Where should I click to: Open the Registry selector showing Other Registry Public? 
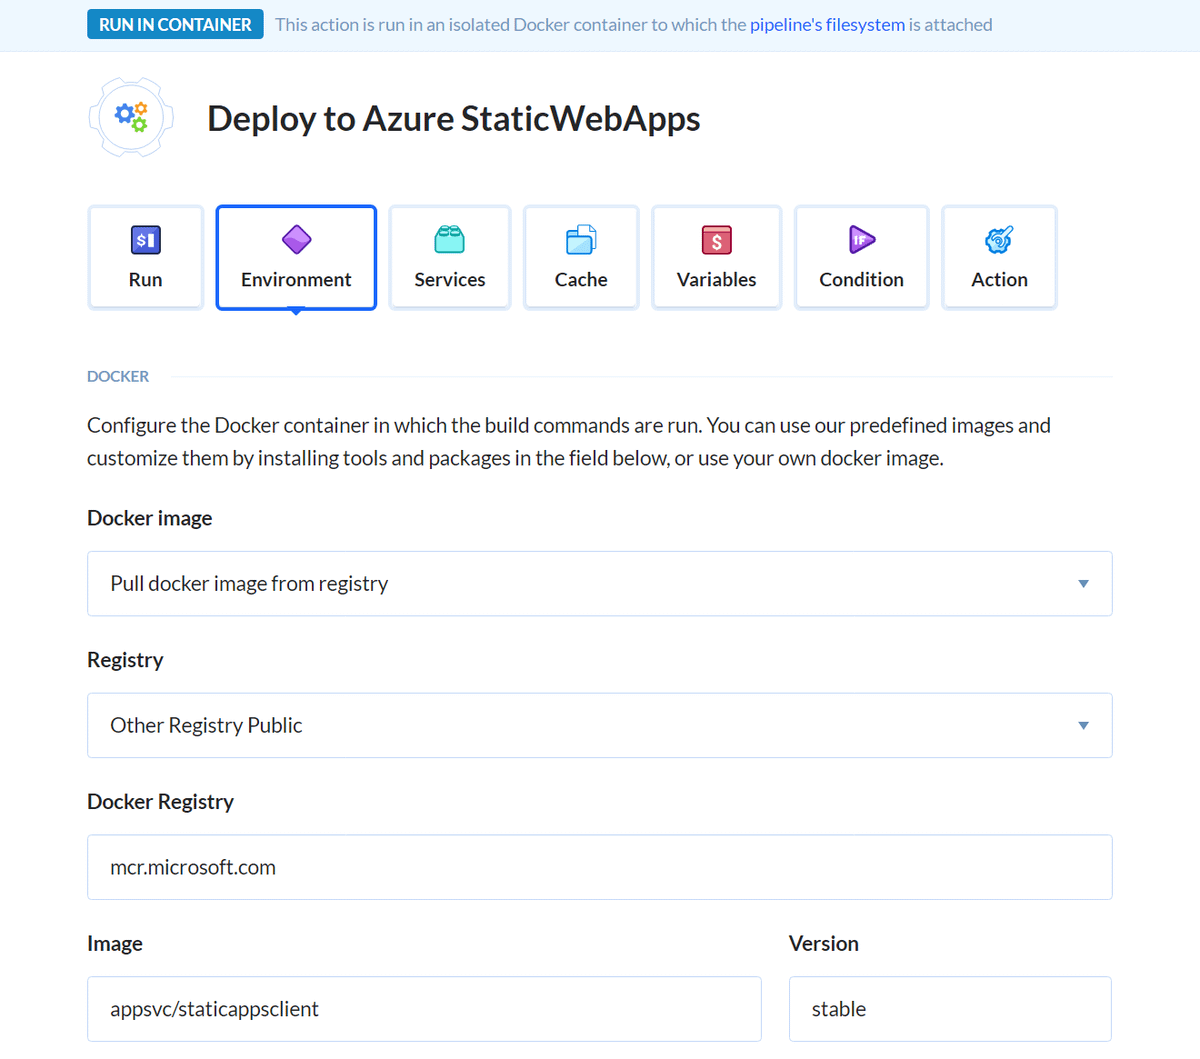599,725
